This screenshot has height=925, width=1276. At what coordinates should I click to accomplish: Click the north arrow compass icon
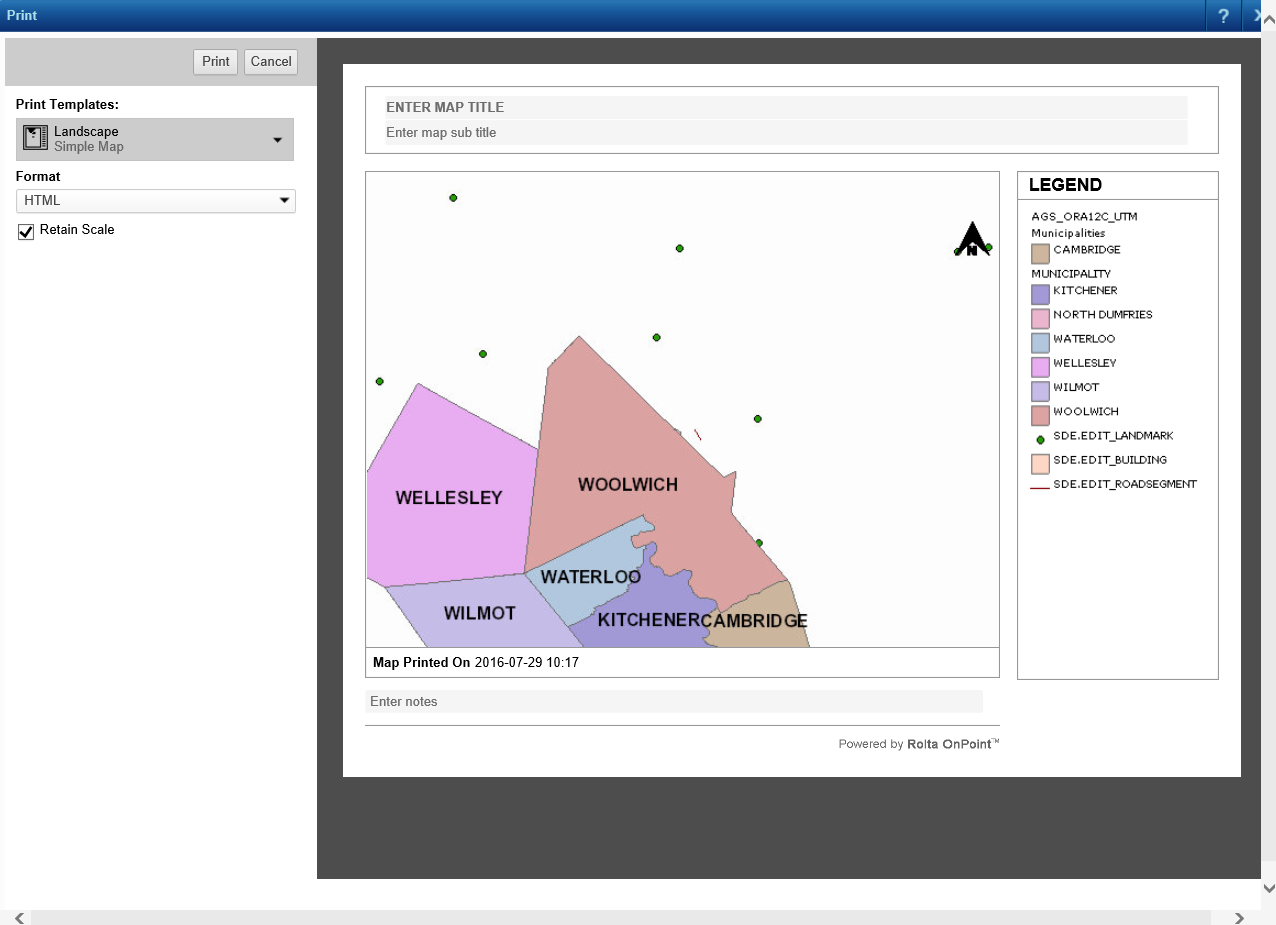pos(971,240)
